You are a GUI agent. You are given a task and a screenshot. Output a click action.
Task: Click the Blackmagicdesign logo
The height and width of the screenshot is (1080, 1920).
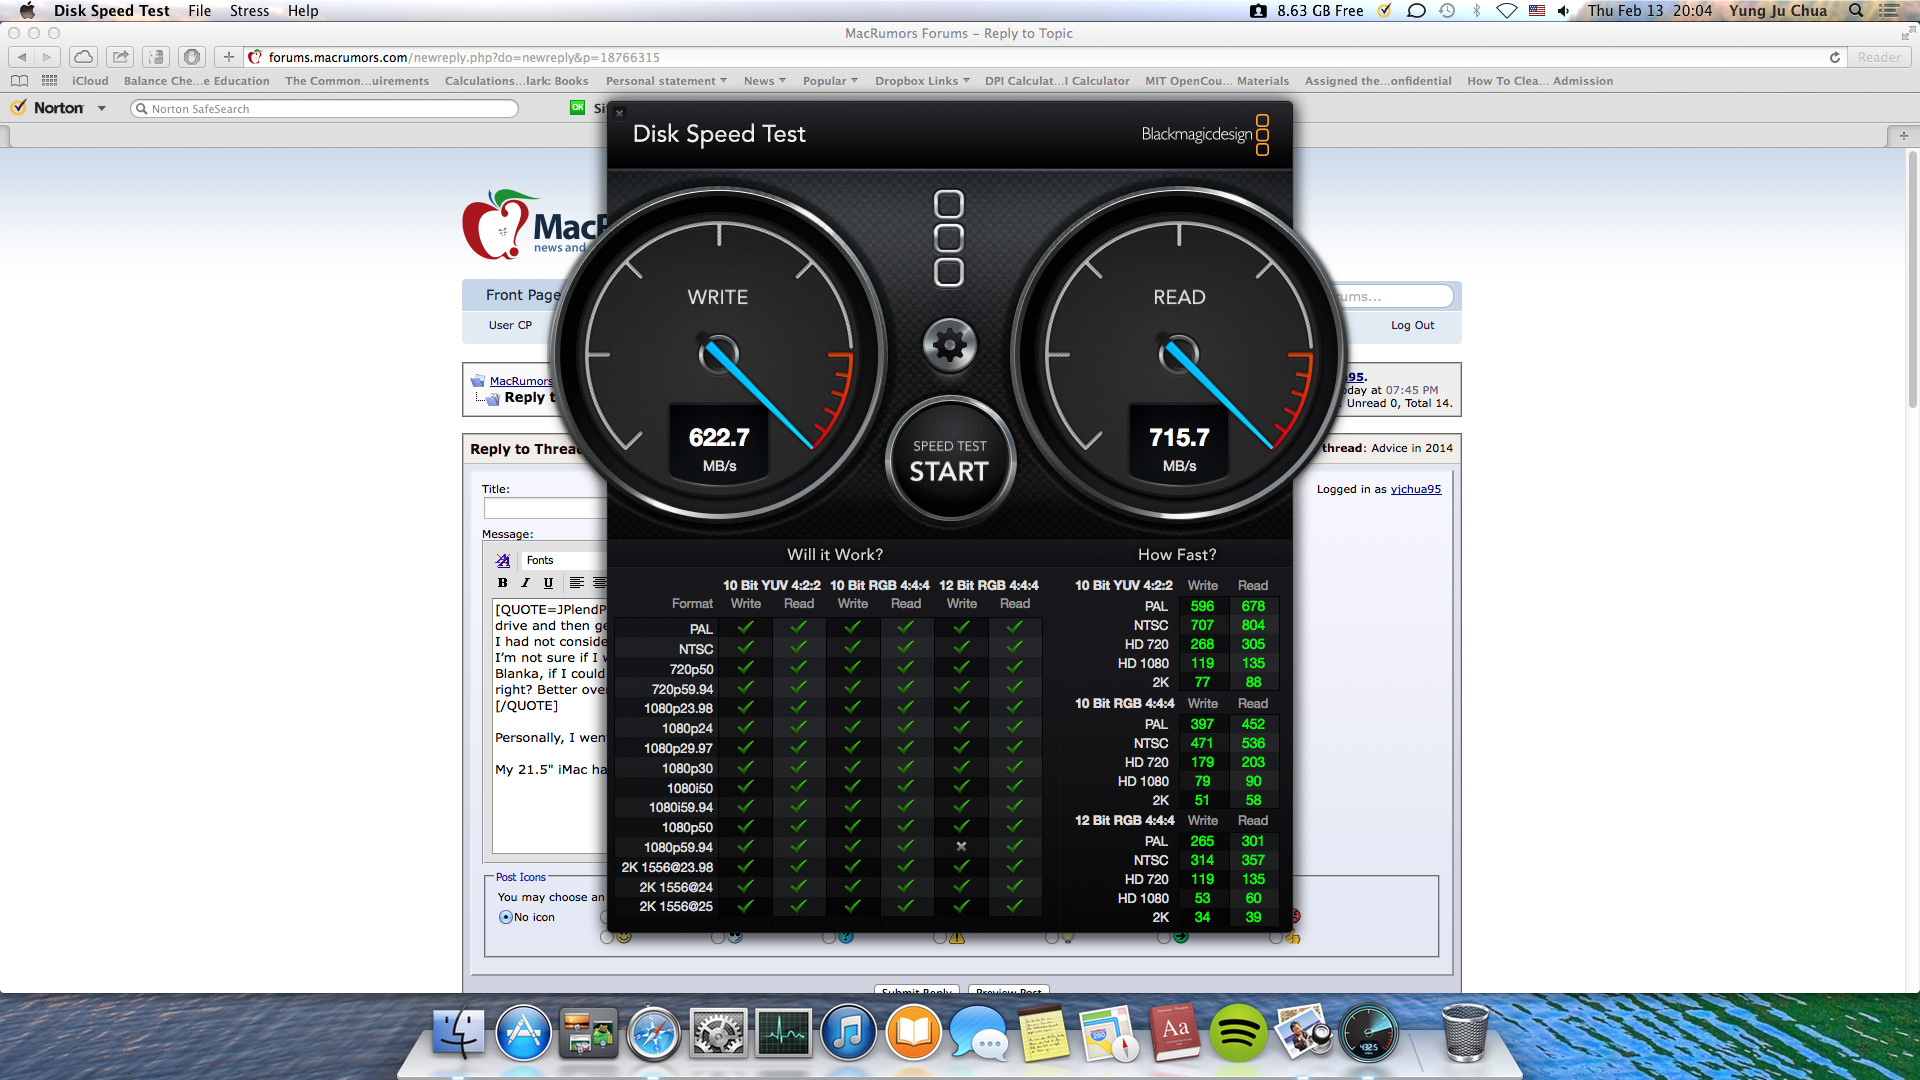point(1205,134)
